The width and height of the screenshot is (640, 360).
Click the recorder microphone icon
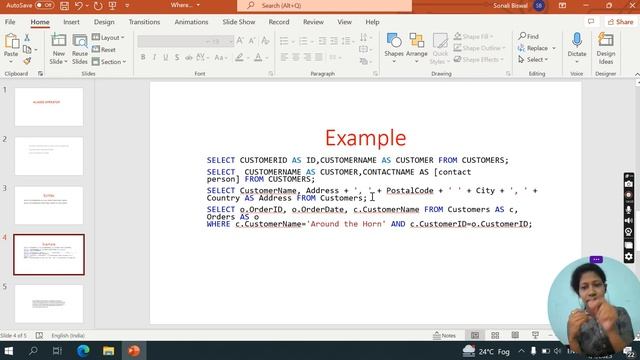pos(629,209)
